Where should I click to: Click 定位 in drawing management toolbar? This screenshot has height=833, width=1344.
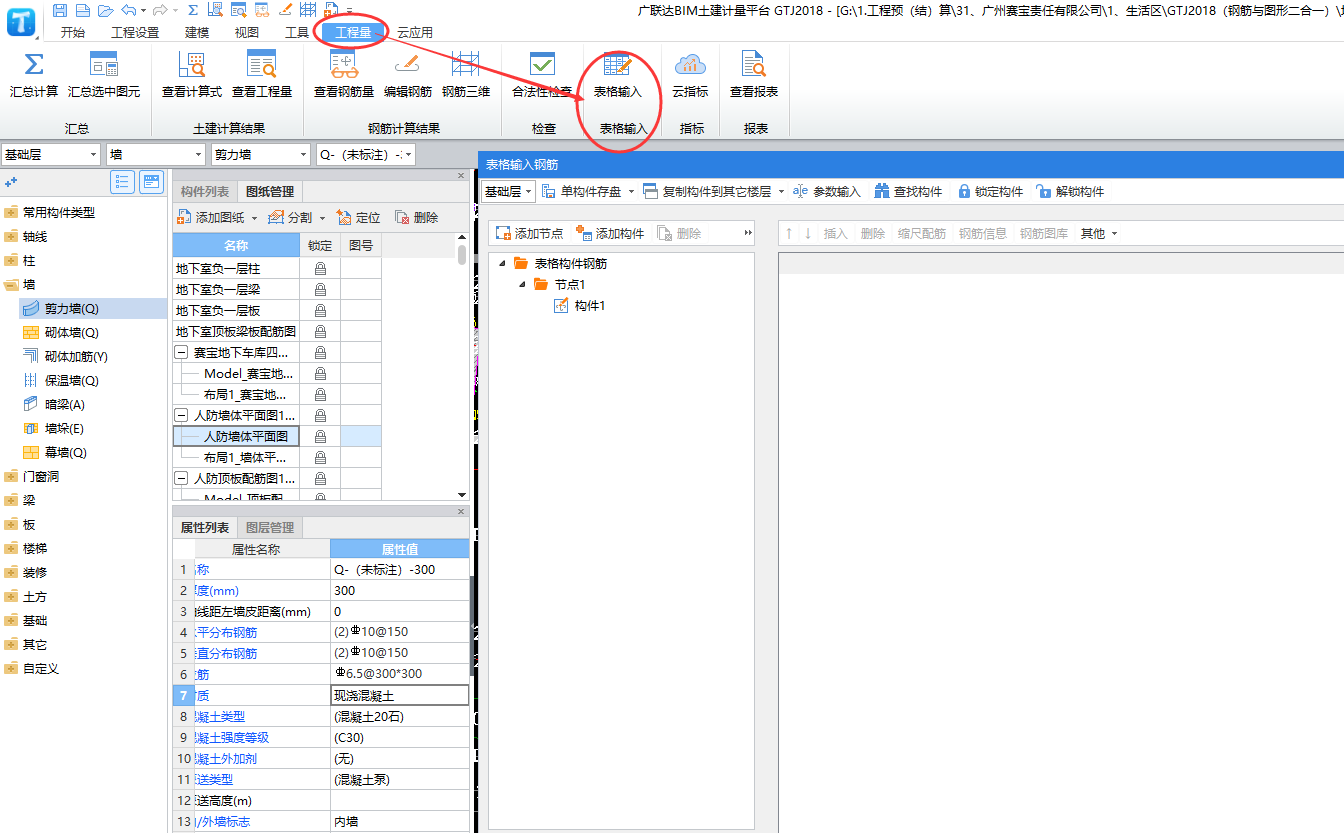[x=359, y=217]
